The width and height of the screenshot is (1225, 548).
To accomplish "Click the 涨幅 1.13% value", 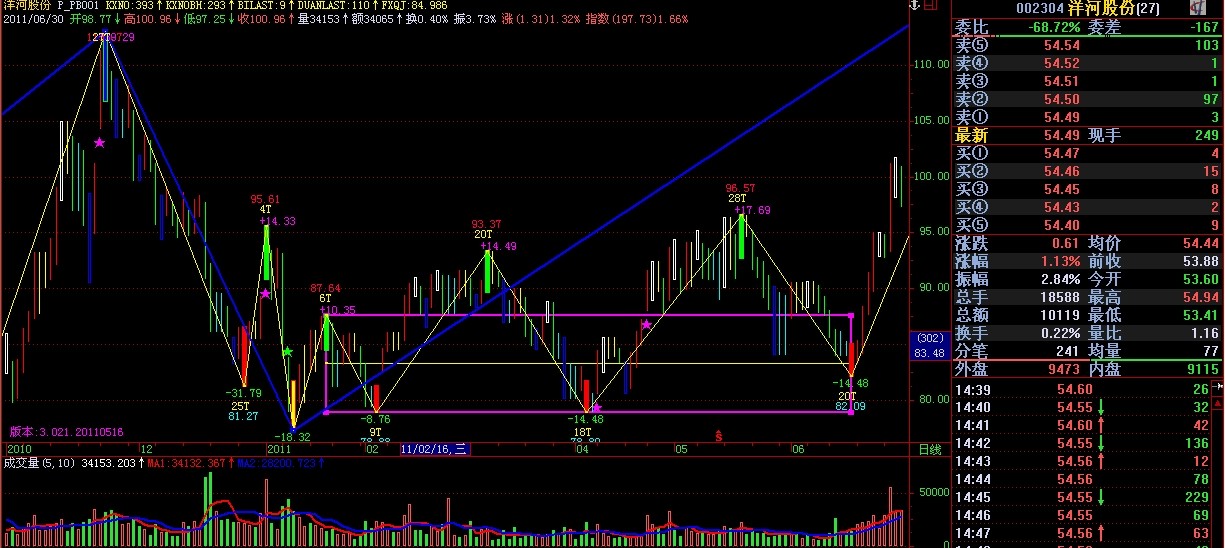I will [1059, 261].
